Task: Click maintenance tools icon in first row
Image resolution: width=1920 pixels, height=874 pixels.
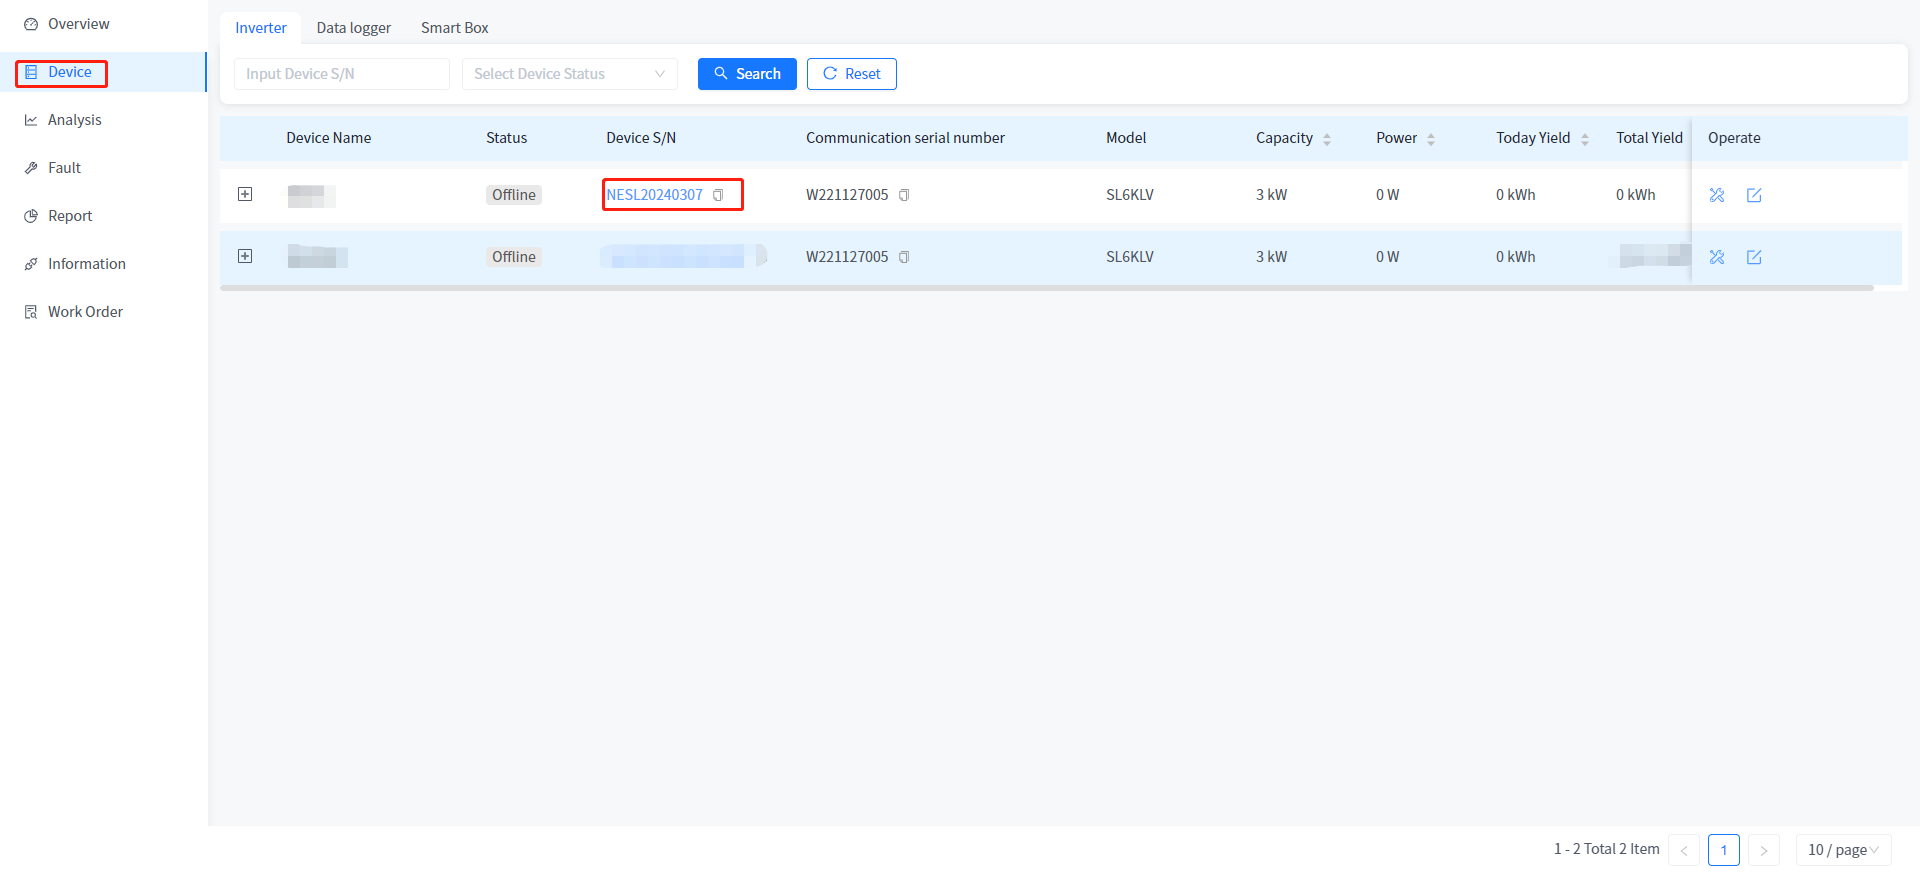Action: point(1717,195)
